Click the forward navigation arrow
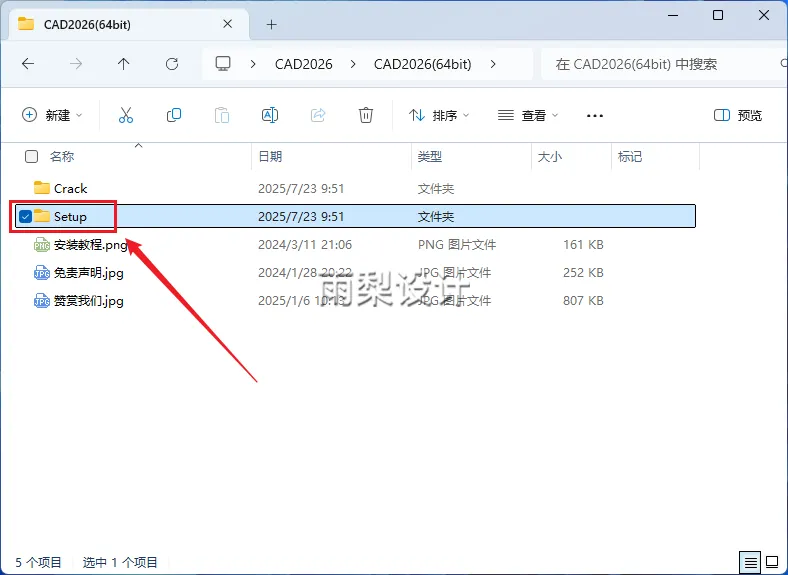Screen dimensions: 788x575 (76, 64)
